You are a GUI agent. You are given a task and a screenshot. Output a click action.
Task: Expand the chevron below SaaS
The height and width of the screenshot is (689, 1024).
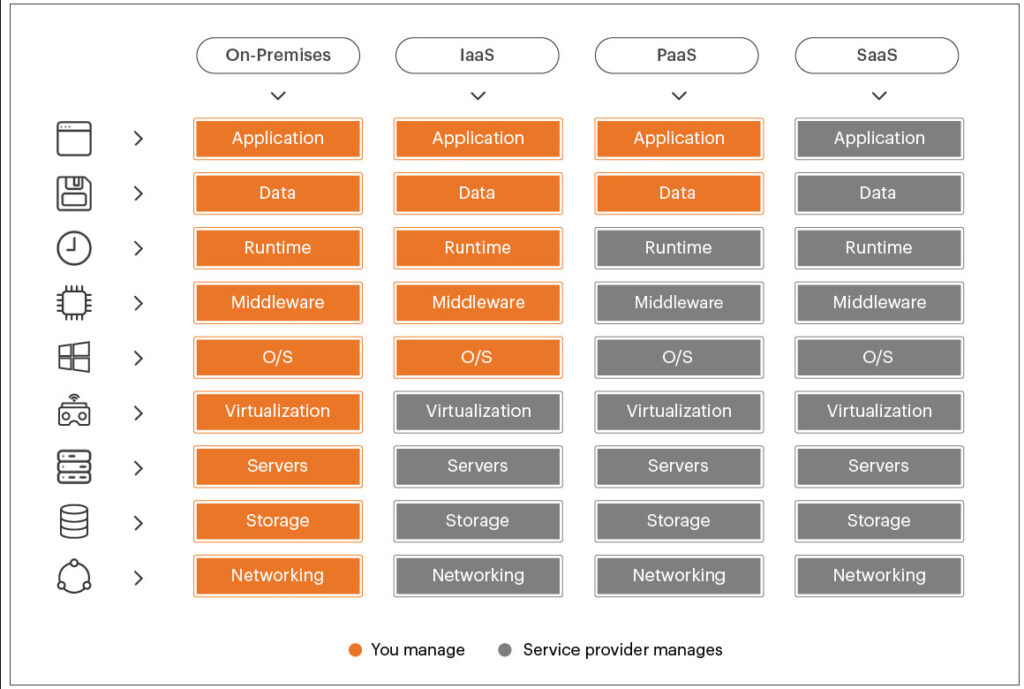point(880,96)
